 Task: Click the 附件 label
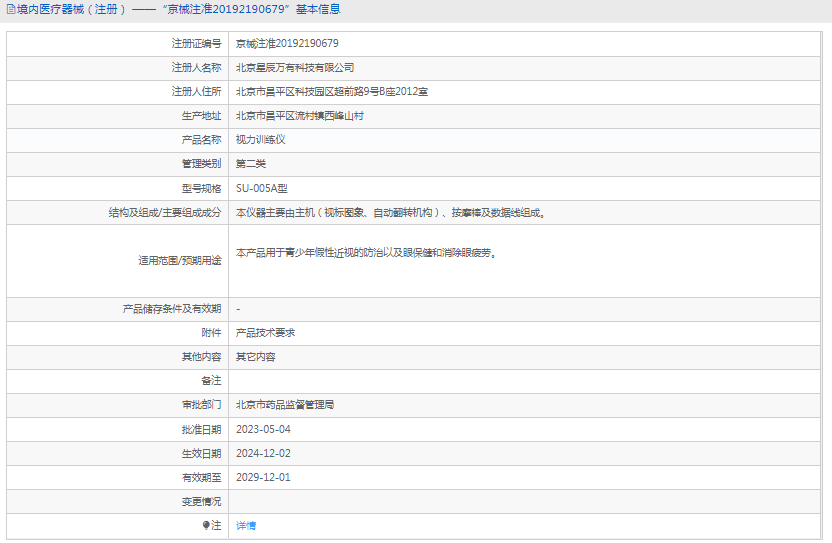tap(211, 333)
